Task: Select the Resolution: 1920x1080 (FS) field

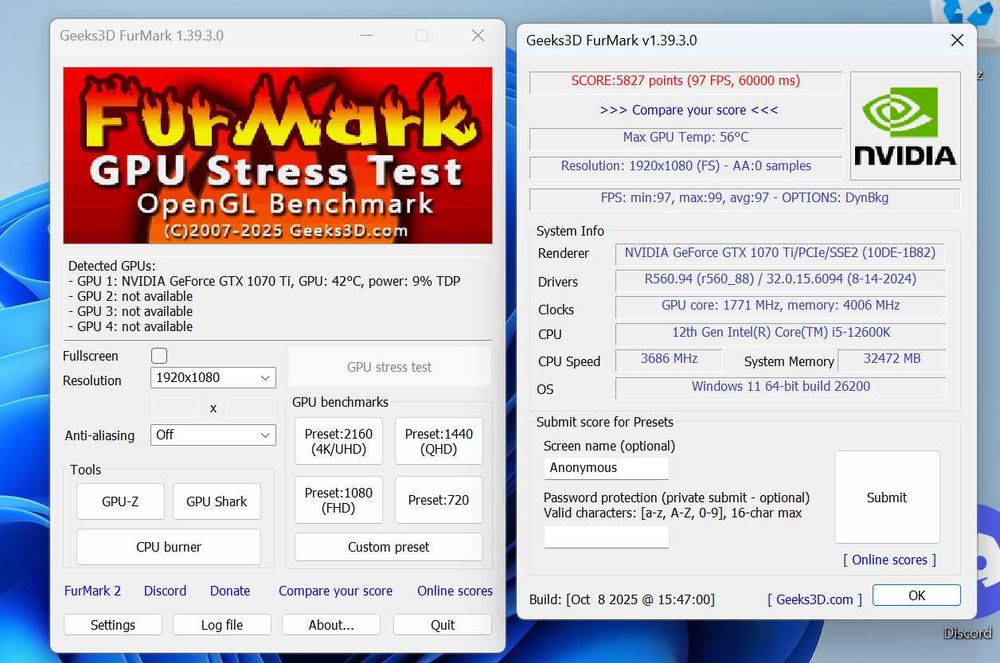Action: click(686, 166)
